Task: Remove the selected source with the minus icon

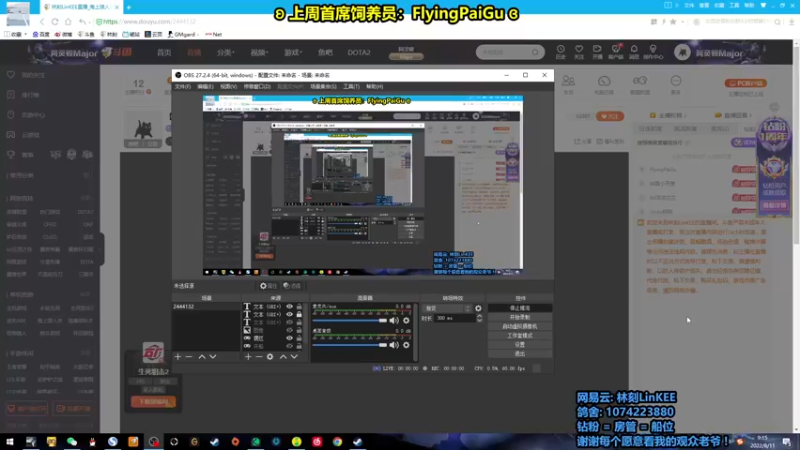Action: [259, 357]
